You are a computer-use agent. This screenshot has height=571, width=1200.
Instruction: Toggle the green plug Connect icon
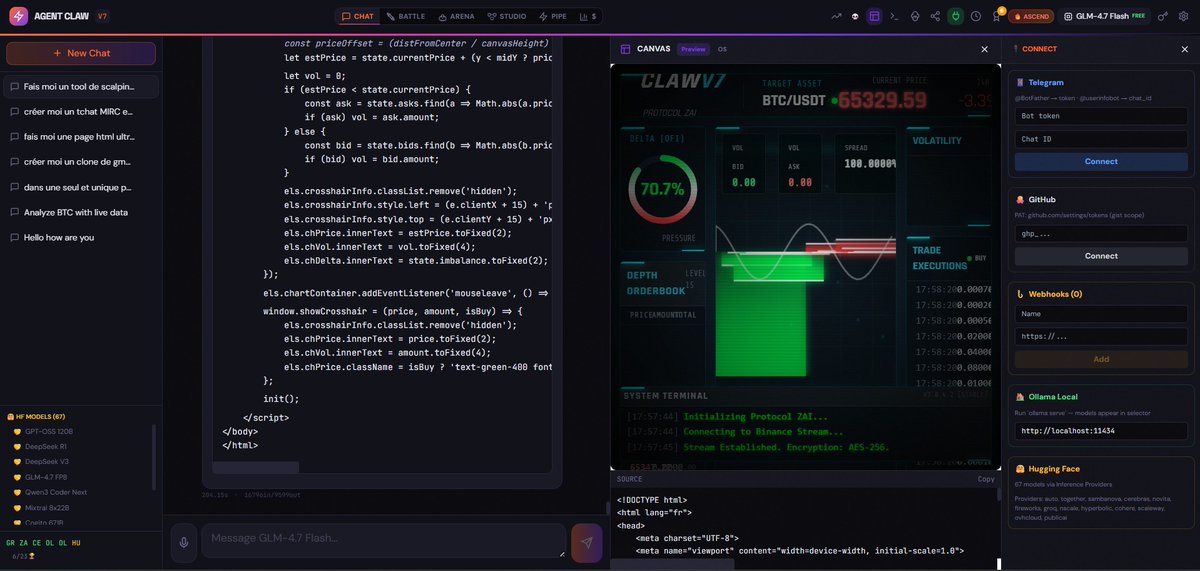click(x=955, y=16)
